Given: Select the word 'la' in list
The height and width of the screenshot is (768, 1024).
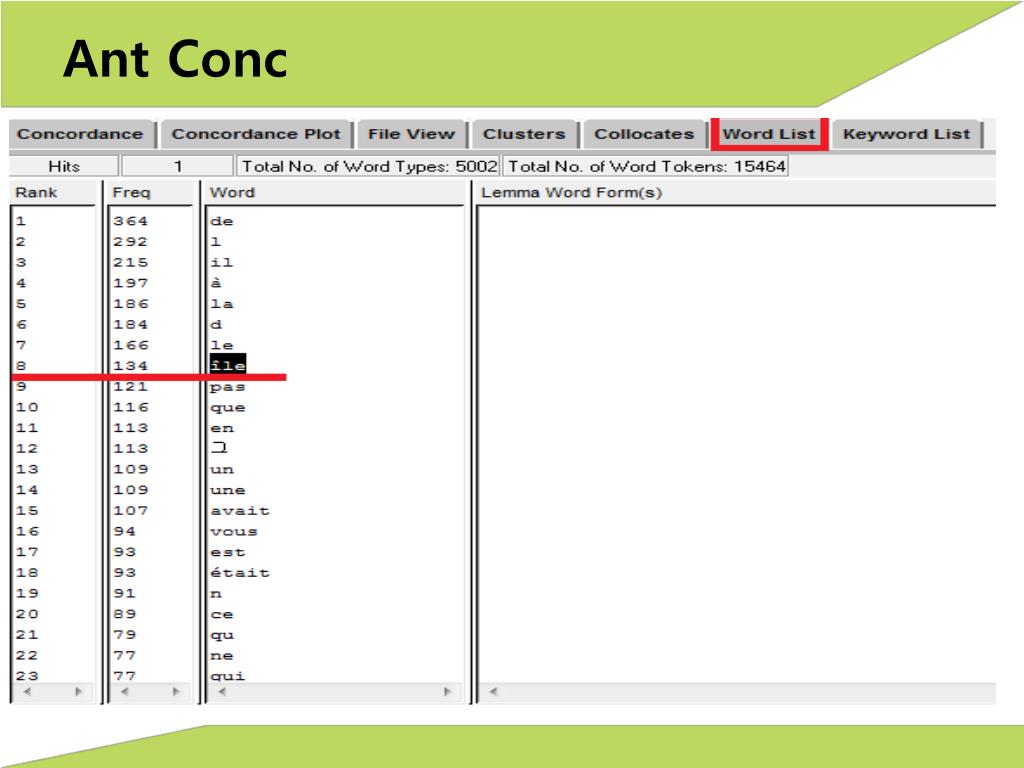Looking at the screenshot, I should pyautogui.click(x=222, y=304).
